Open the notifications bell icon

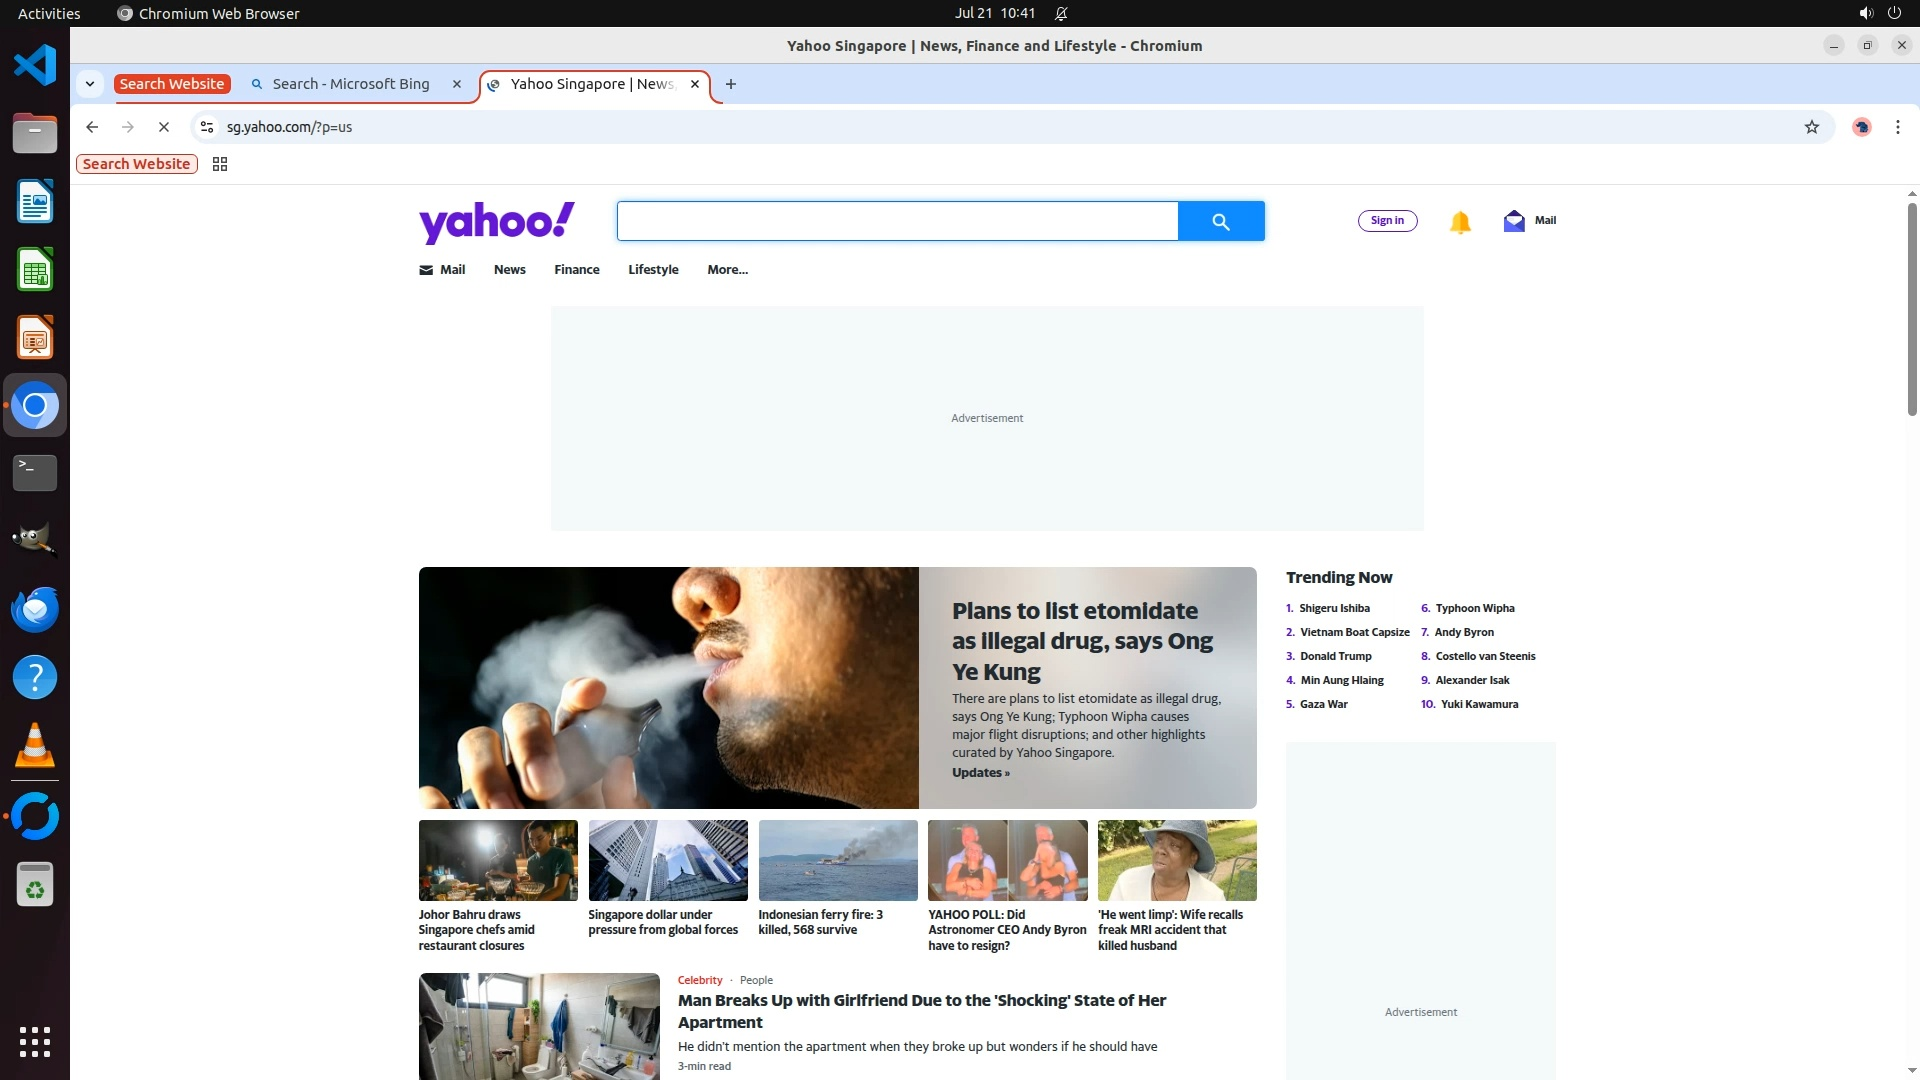click(x=1459, y=222)
